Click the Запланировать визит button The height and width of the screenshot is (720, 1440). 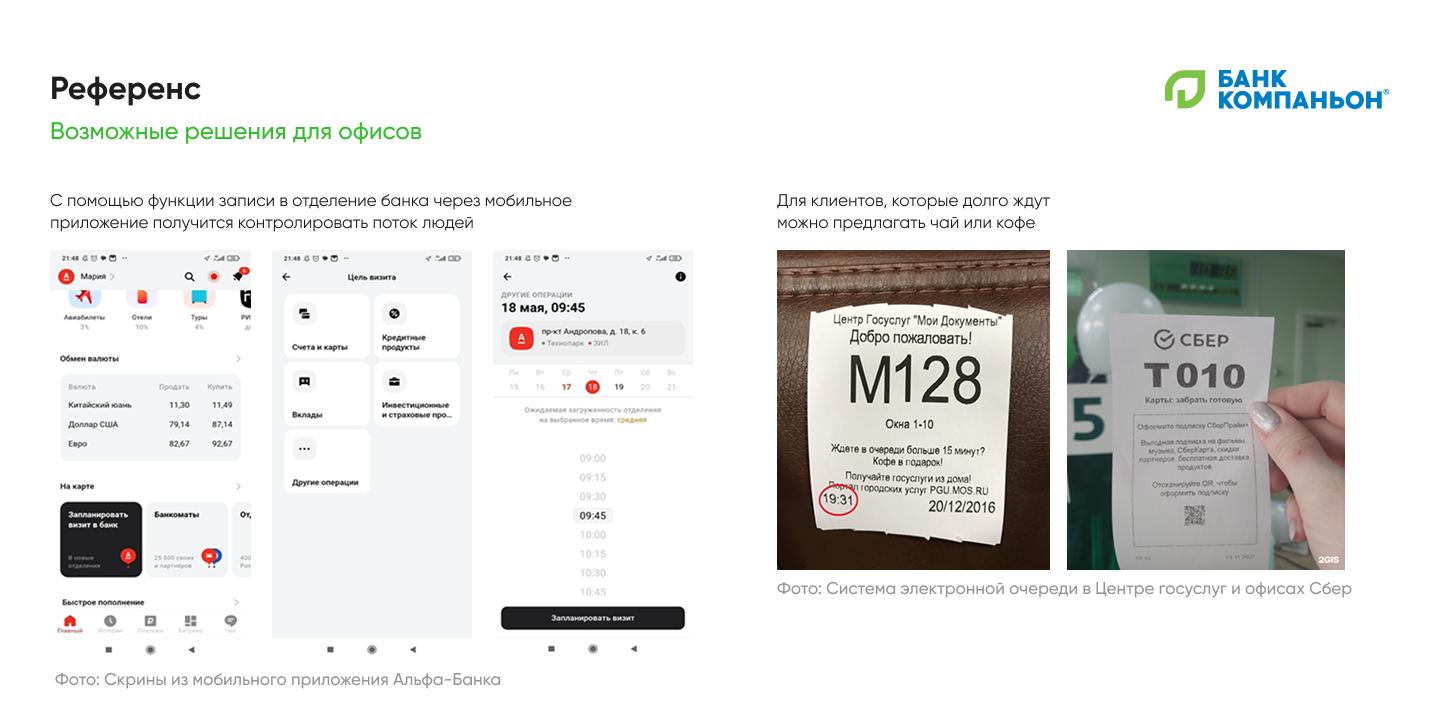tap(593, 618)
